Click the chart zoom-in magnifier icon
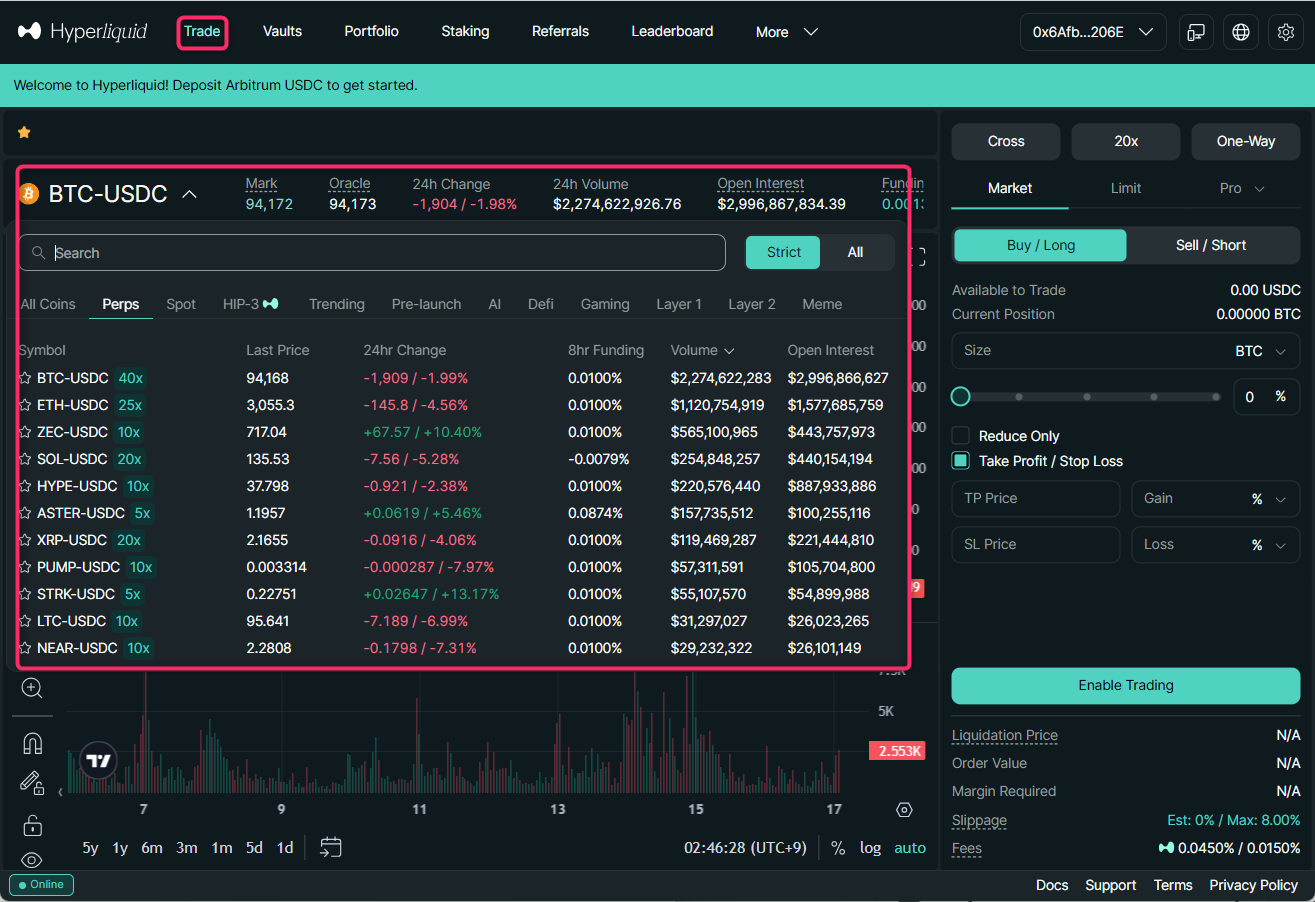 tap(32, 688)
